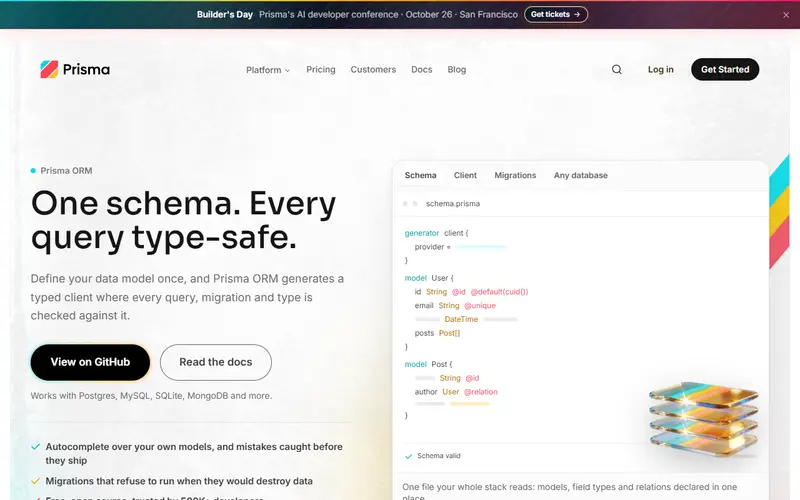Click the teal checkmark beside Autocomplete bullet
Image resolution: width=800 pixels, height=500 pixels.
tap(35, 447)
